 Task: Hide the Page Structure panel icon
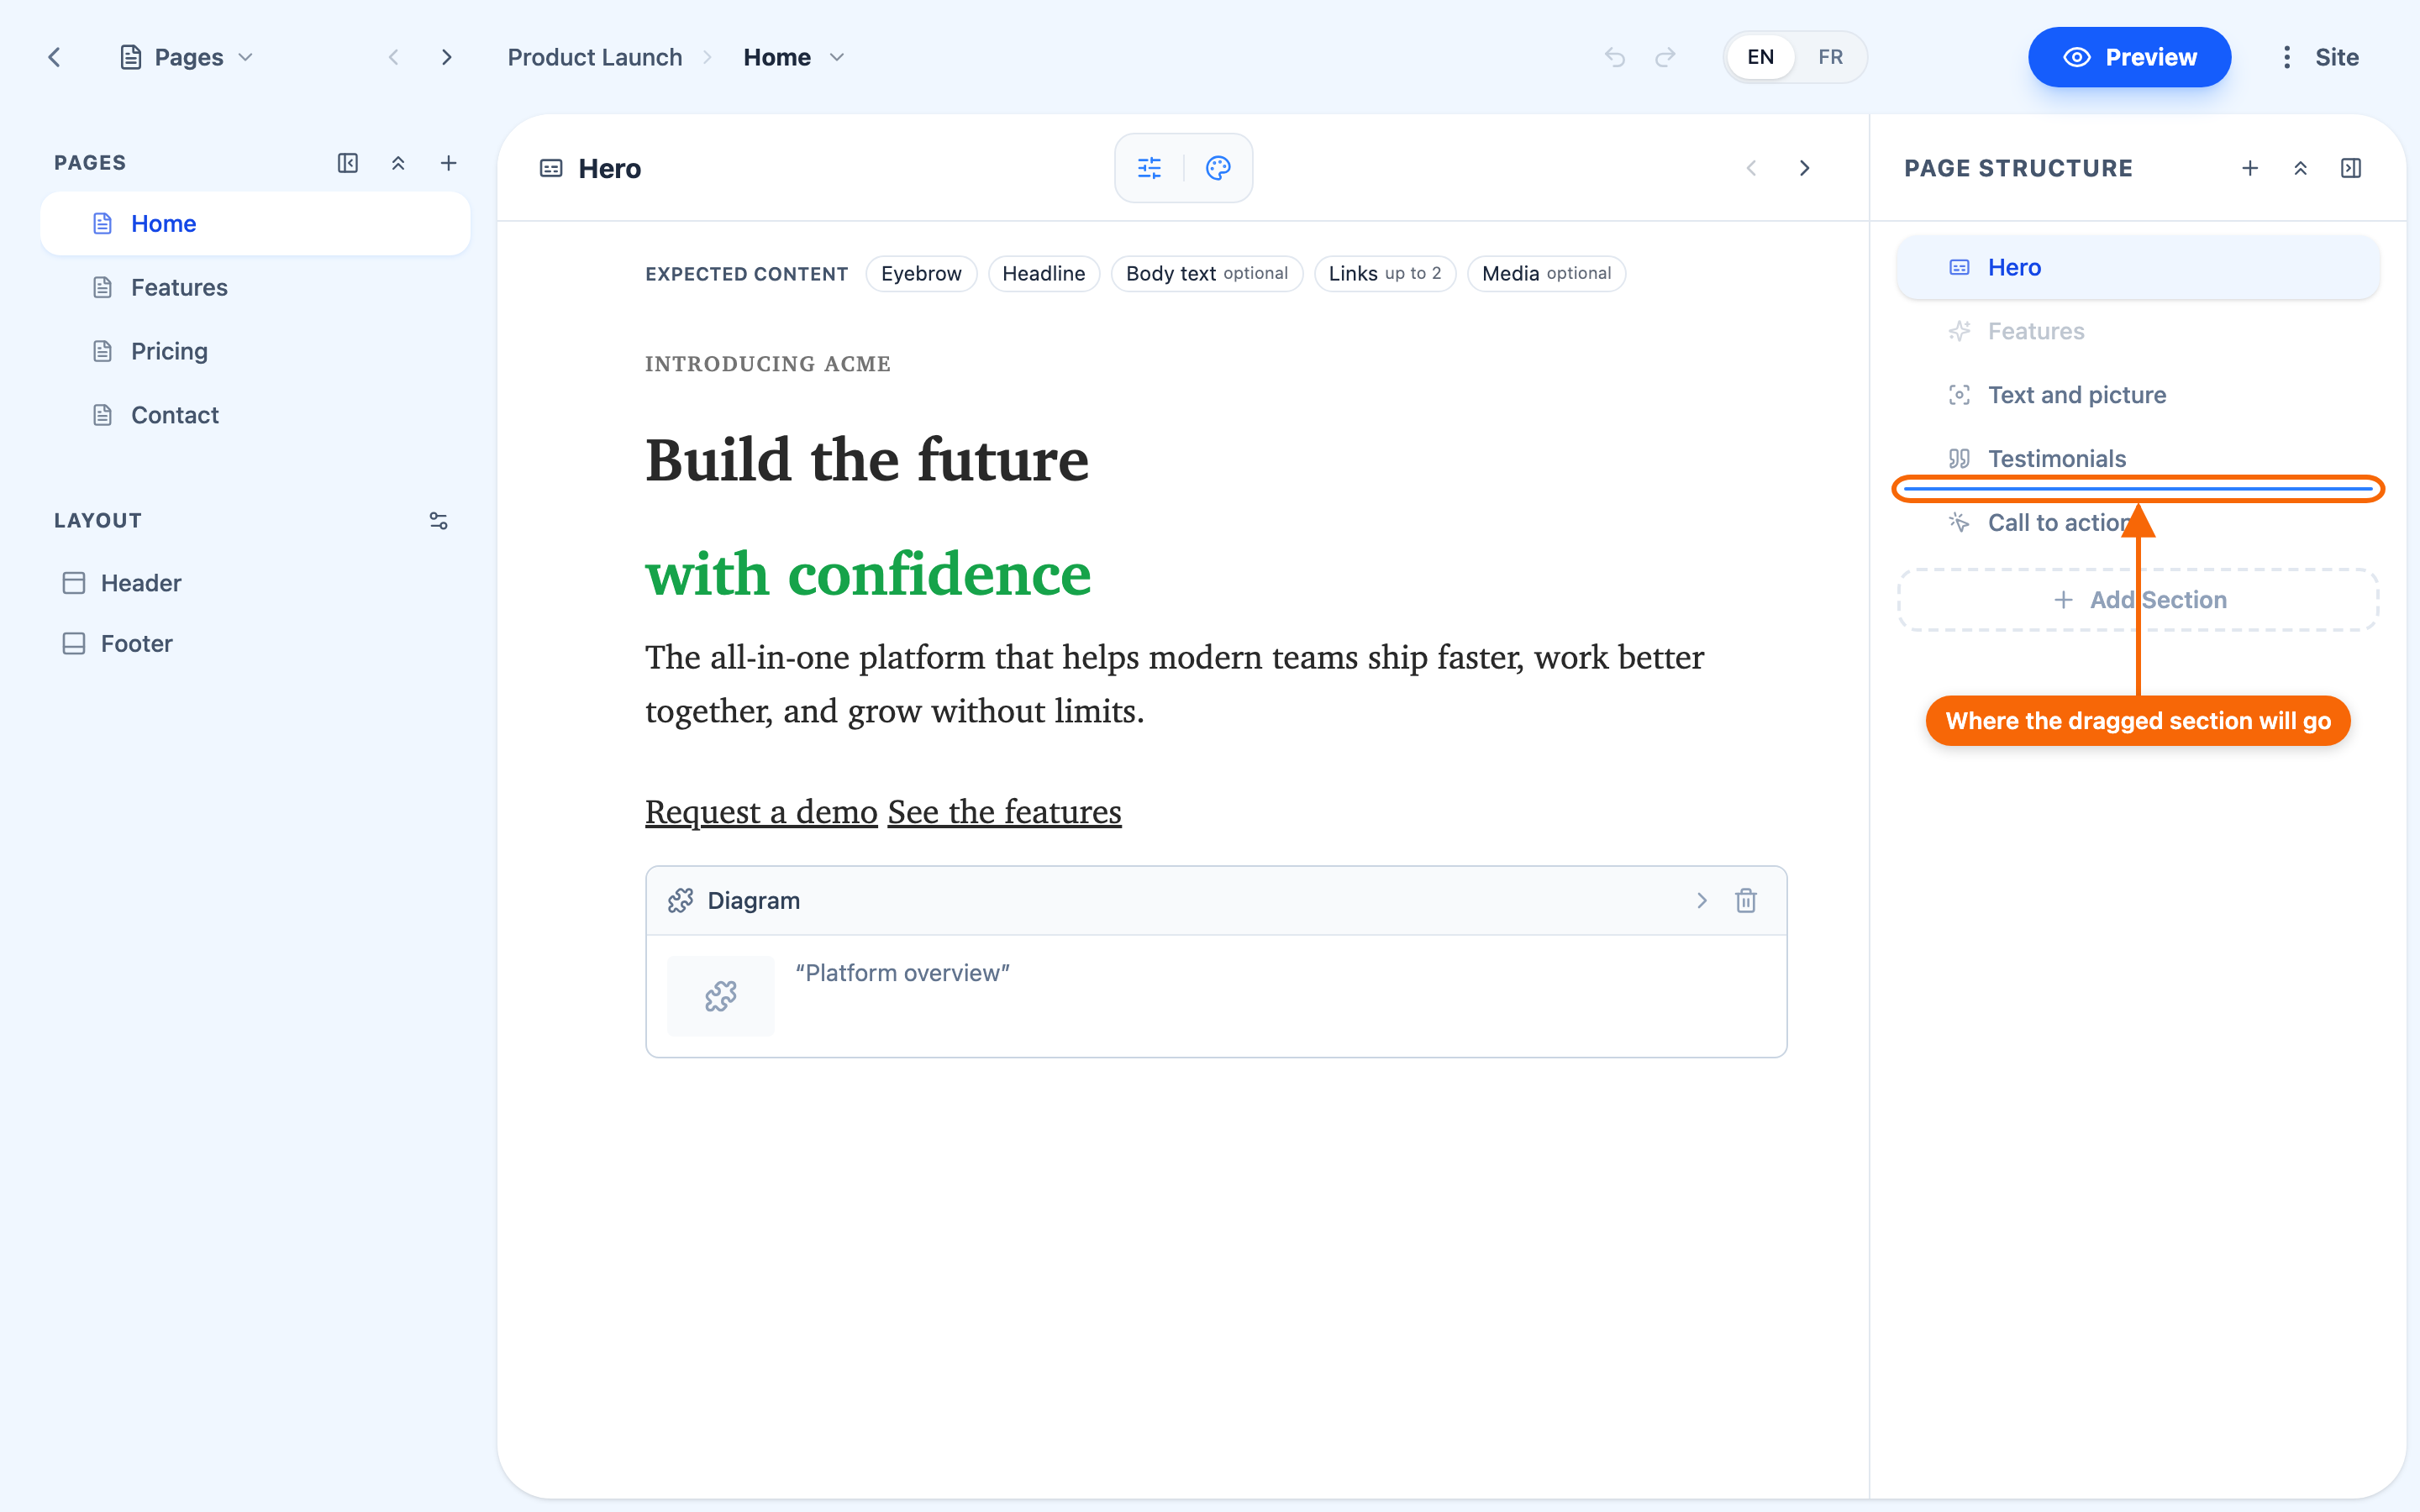coord(2351,168)
